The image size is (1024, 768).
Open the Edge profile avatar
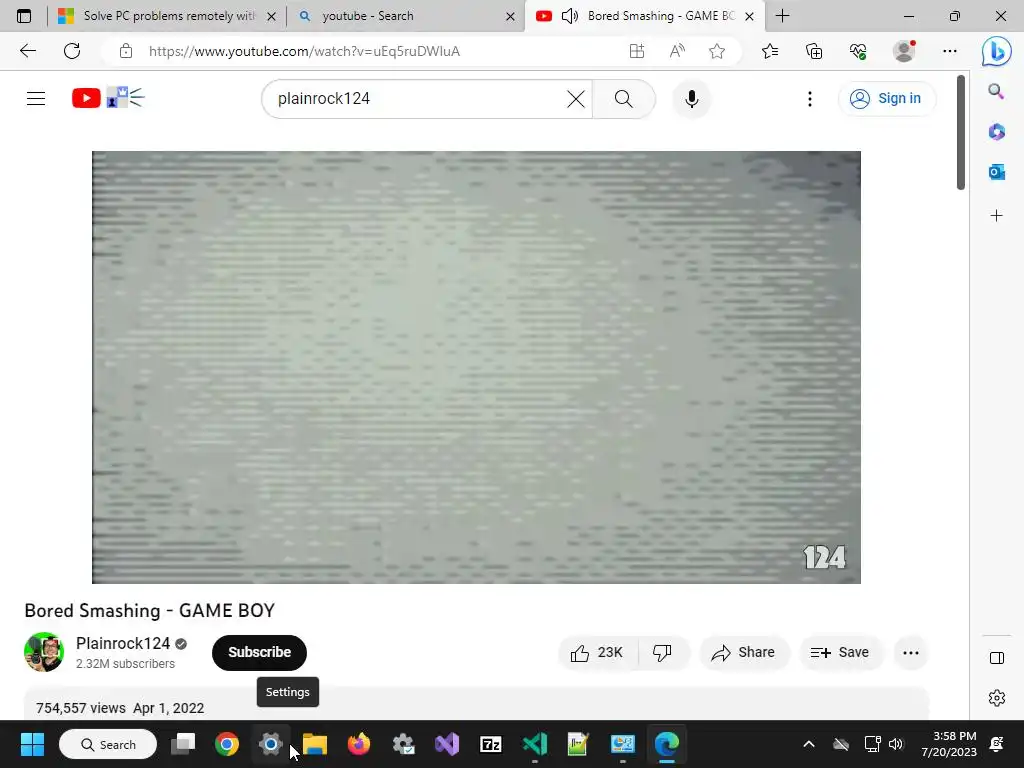(904, 51)
